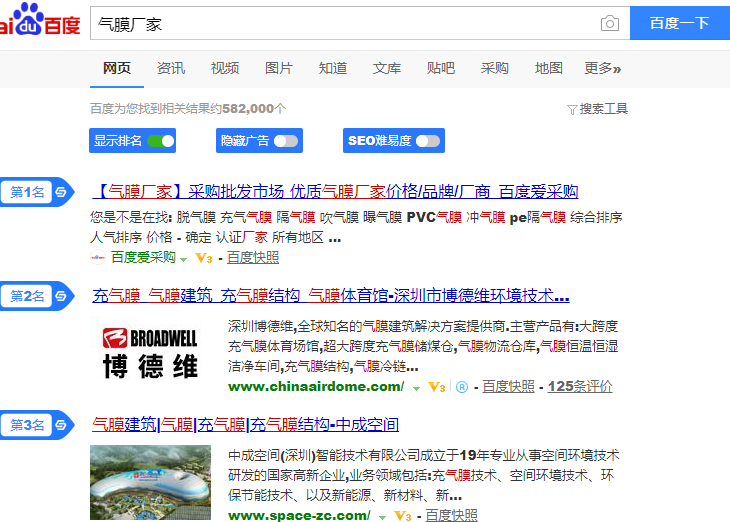
Task: Open 搜索工具 search tools
Action: coord(598,109)
